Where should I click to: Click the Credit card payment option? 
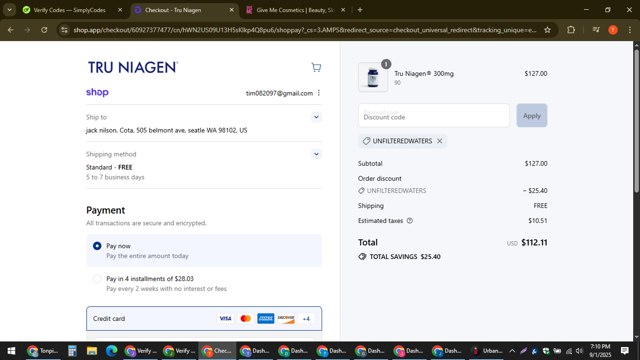click(x=204, y=318)
